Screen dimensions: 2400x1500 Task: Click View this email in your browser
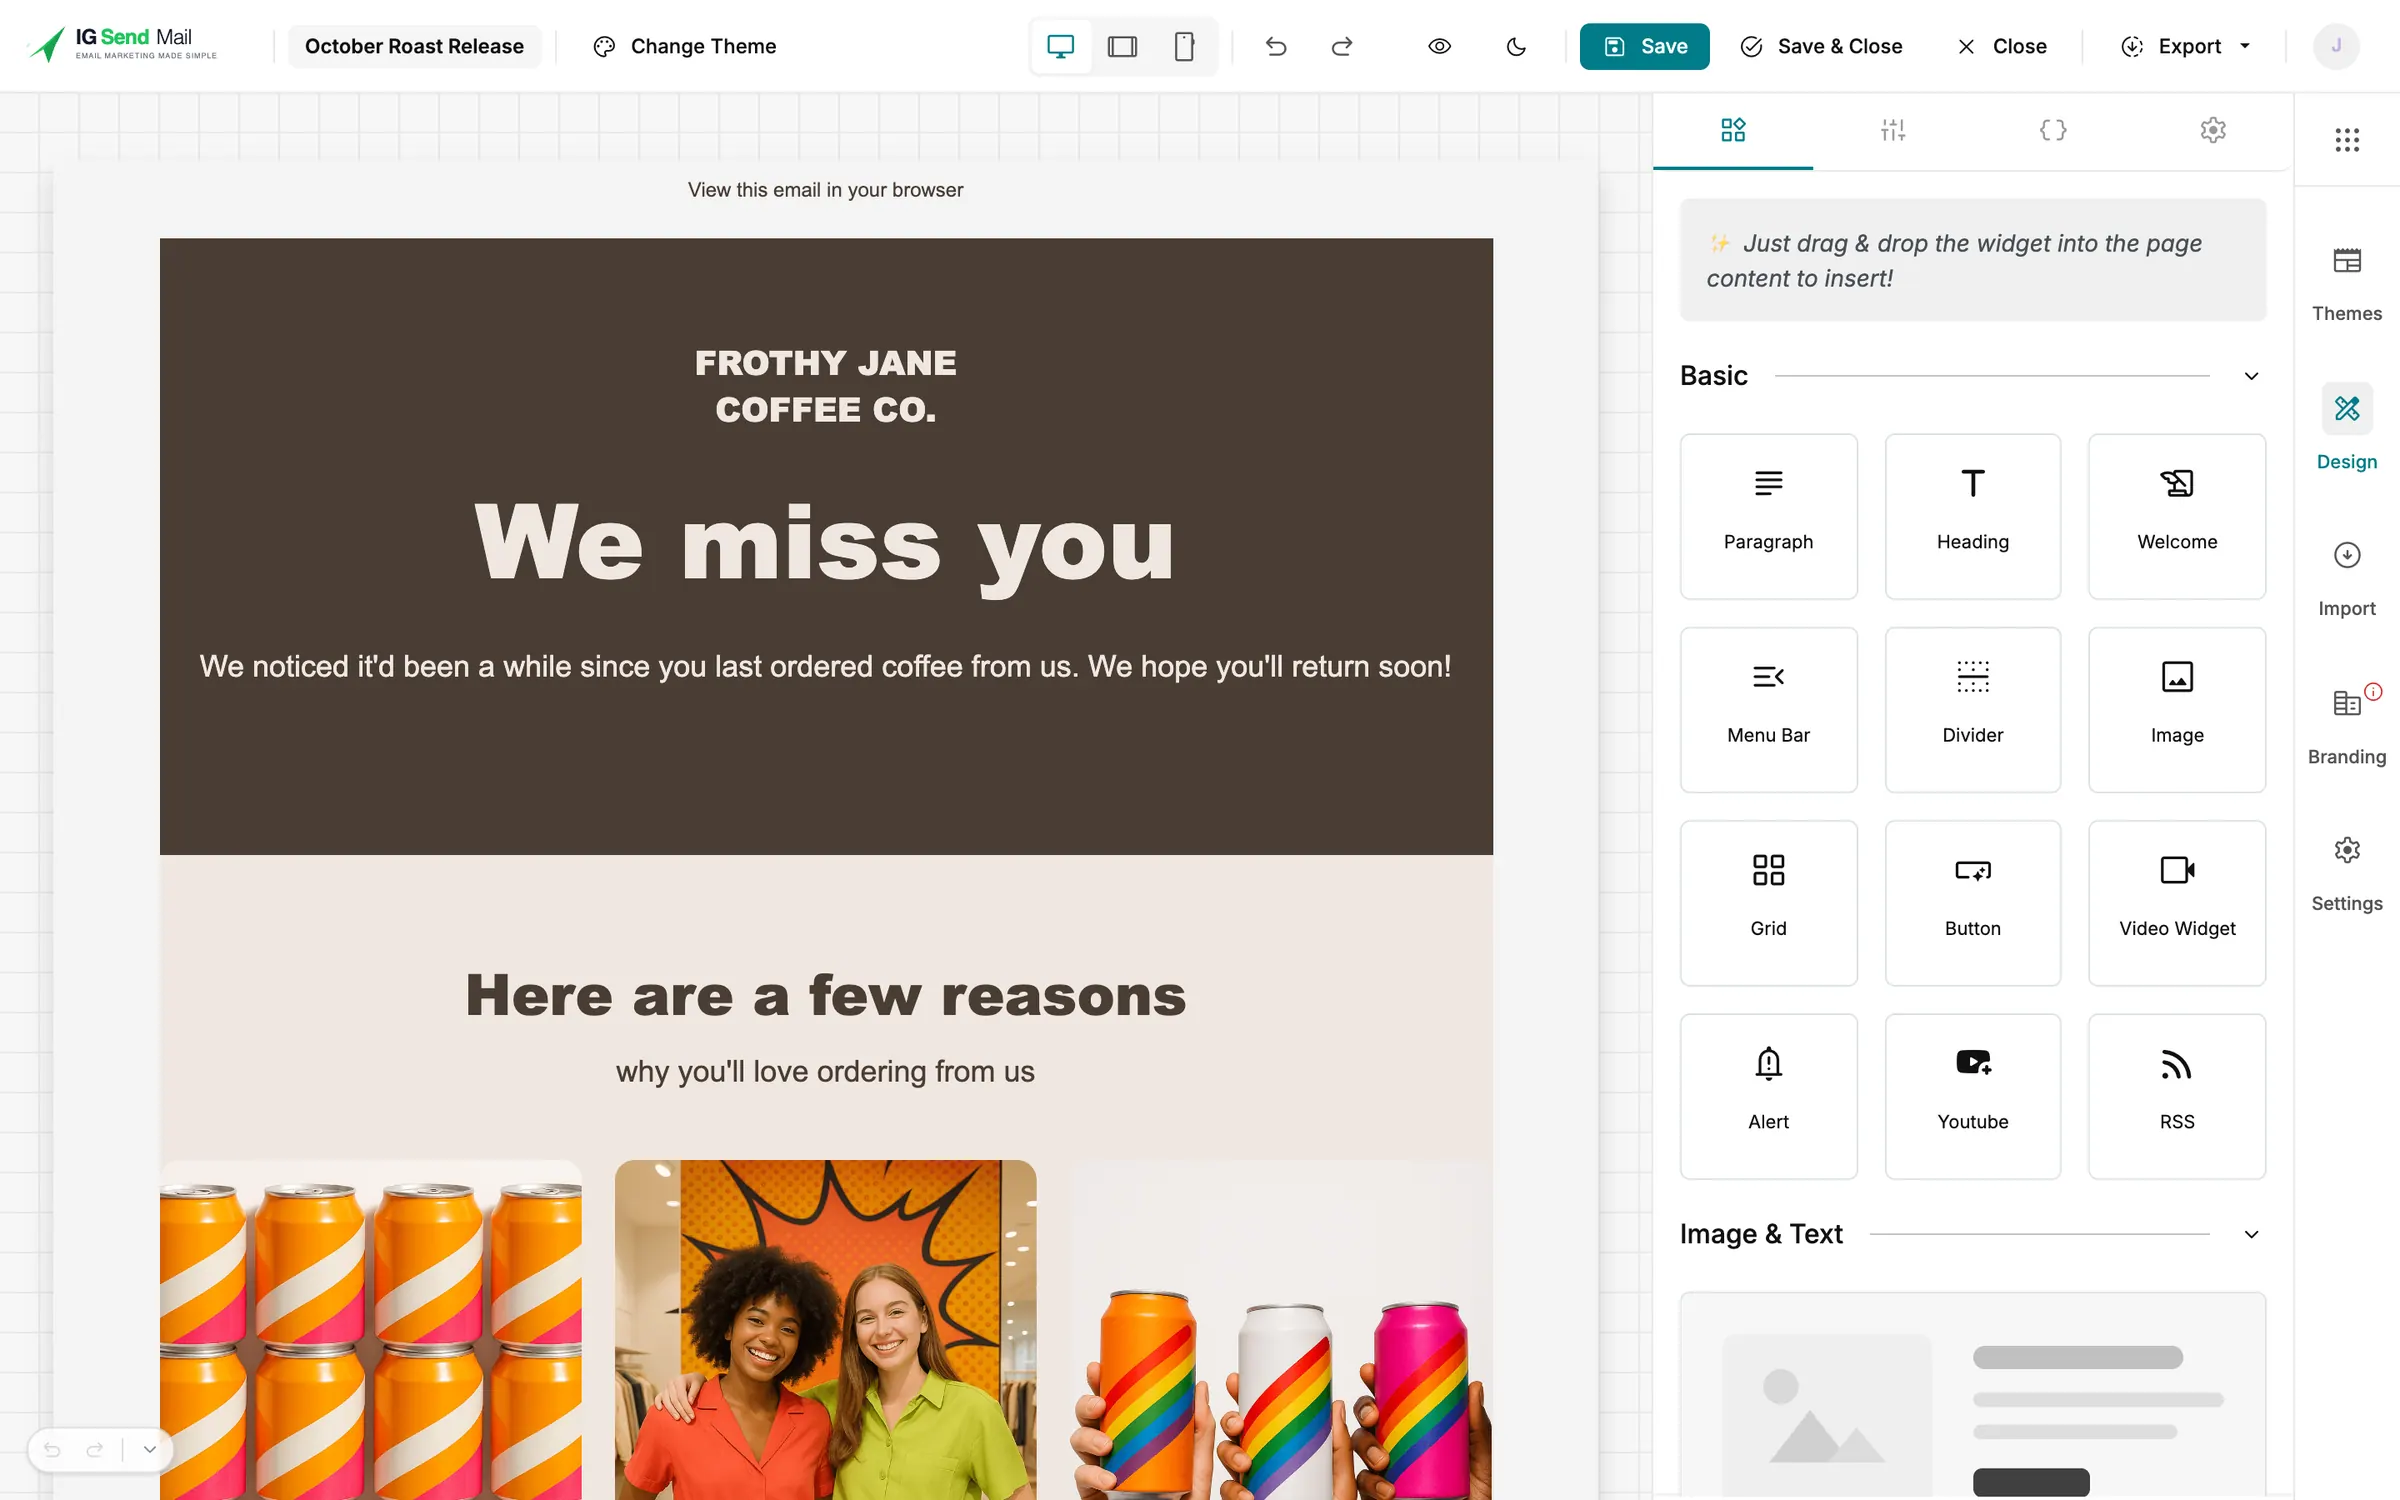tap(825, 190)
